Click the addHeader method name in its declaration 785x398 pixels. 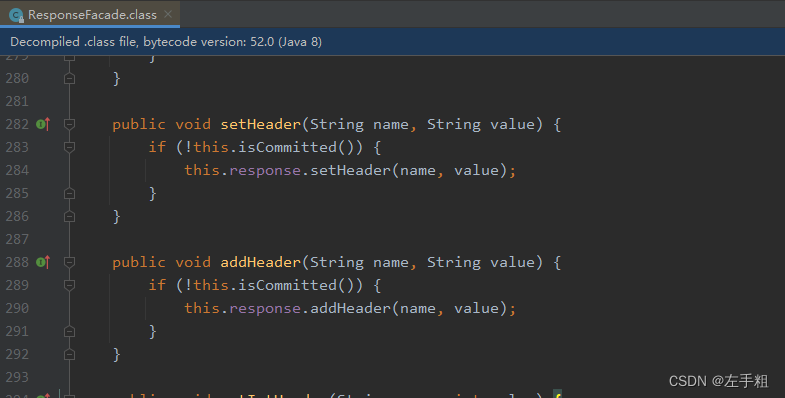[x=261, y=262]
